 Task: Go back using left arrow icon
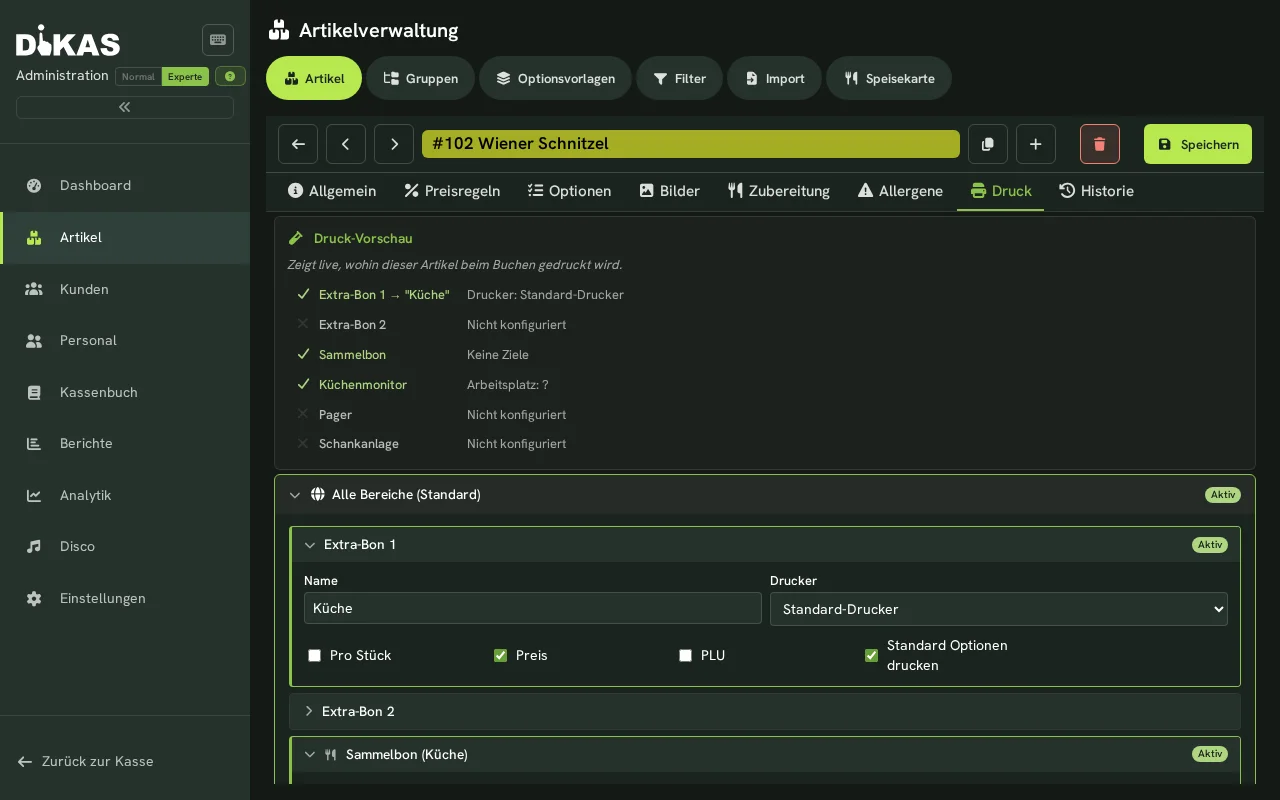click(298, 144)
